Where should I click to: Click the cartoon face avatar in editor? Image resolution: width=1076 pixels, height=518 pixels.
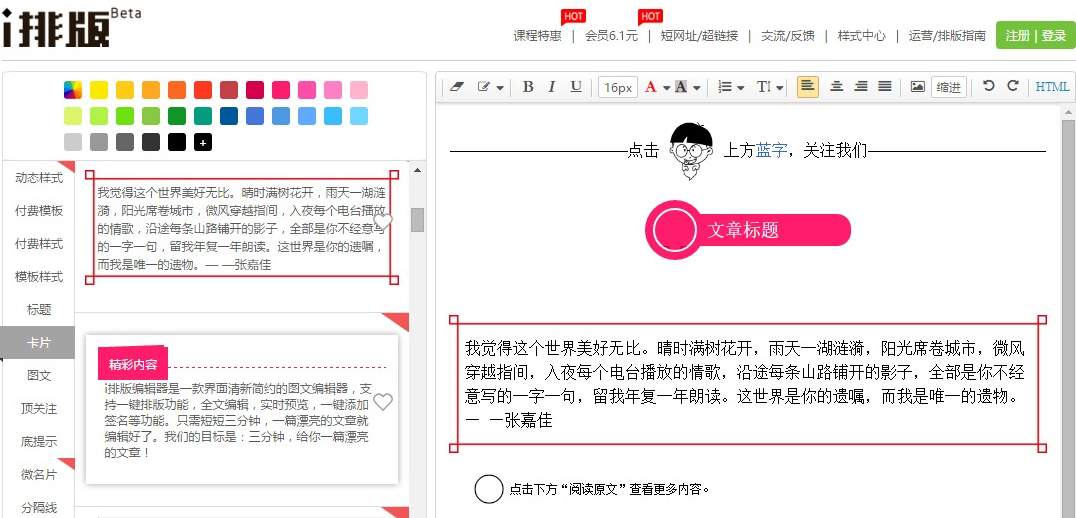coord(691,151)
